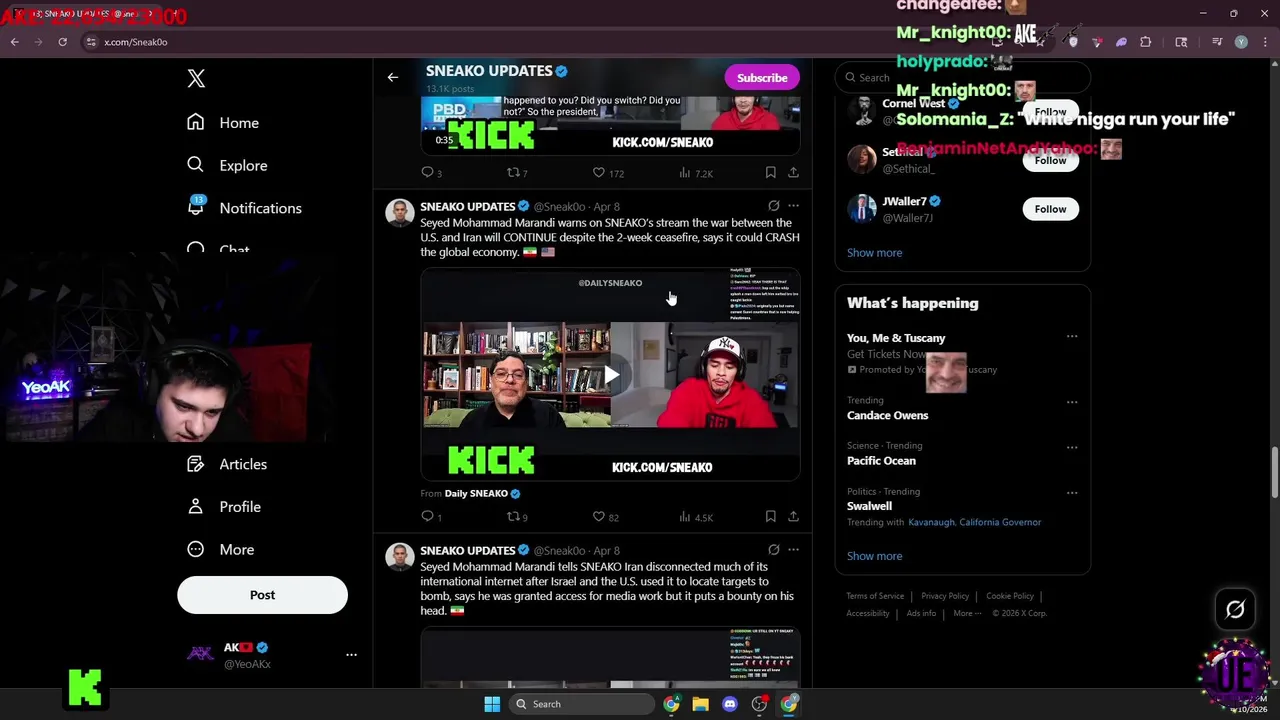Image resolution: width=1280 pixels, height=720 pixels.
Task: Click the X search field
Action: point(962,77)
